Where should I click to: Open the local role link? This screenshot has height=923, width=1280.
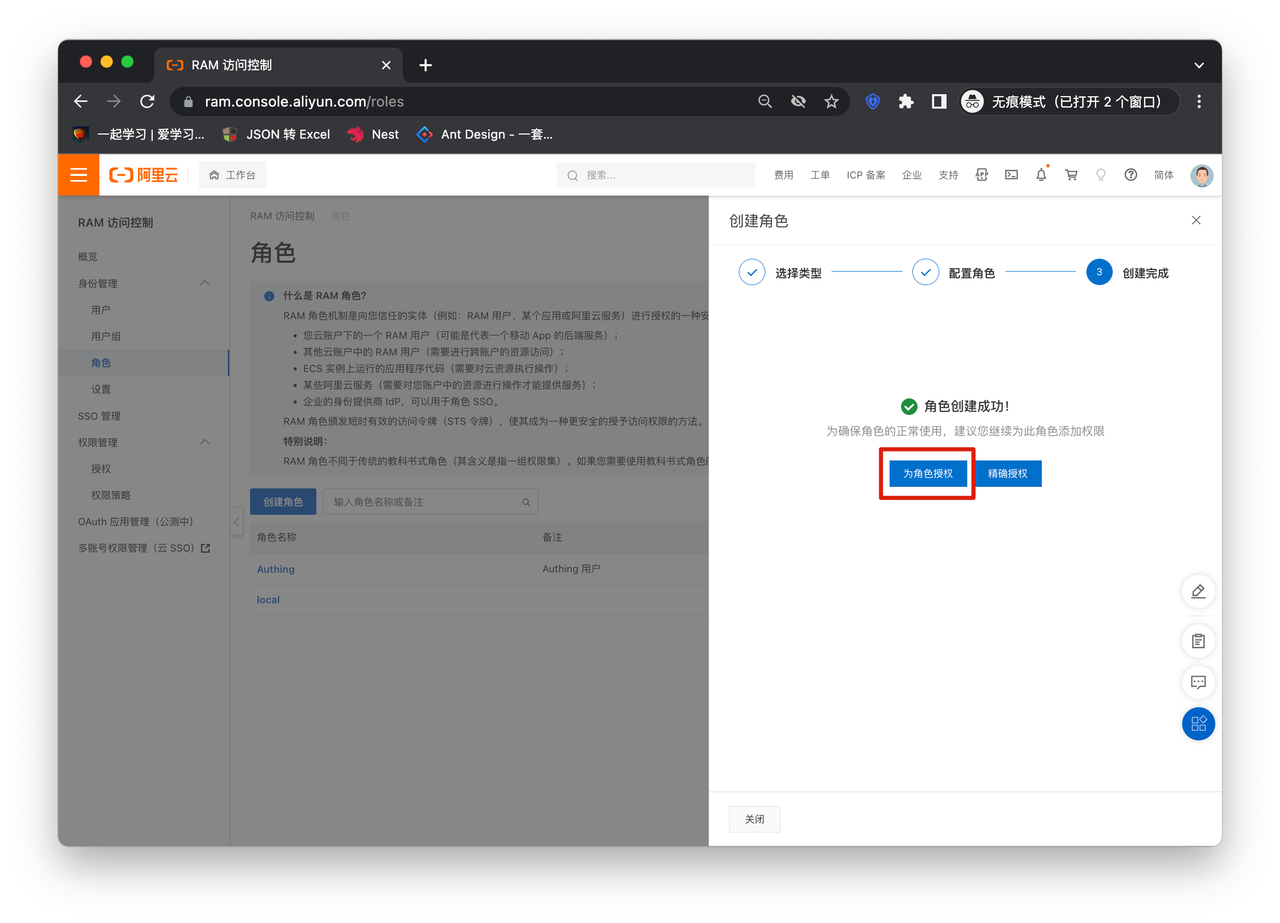coord(268,600)
